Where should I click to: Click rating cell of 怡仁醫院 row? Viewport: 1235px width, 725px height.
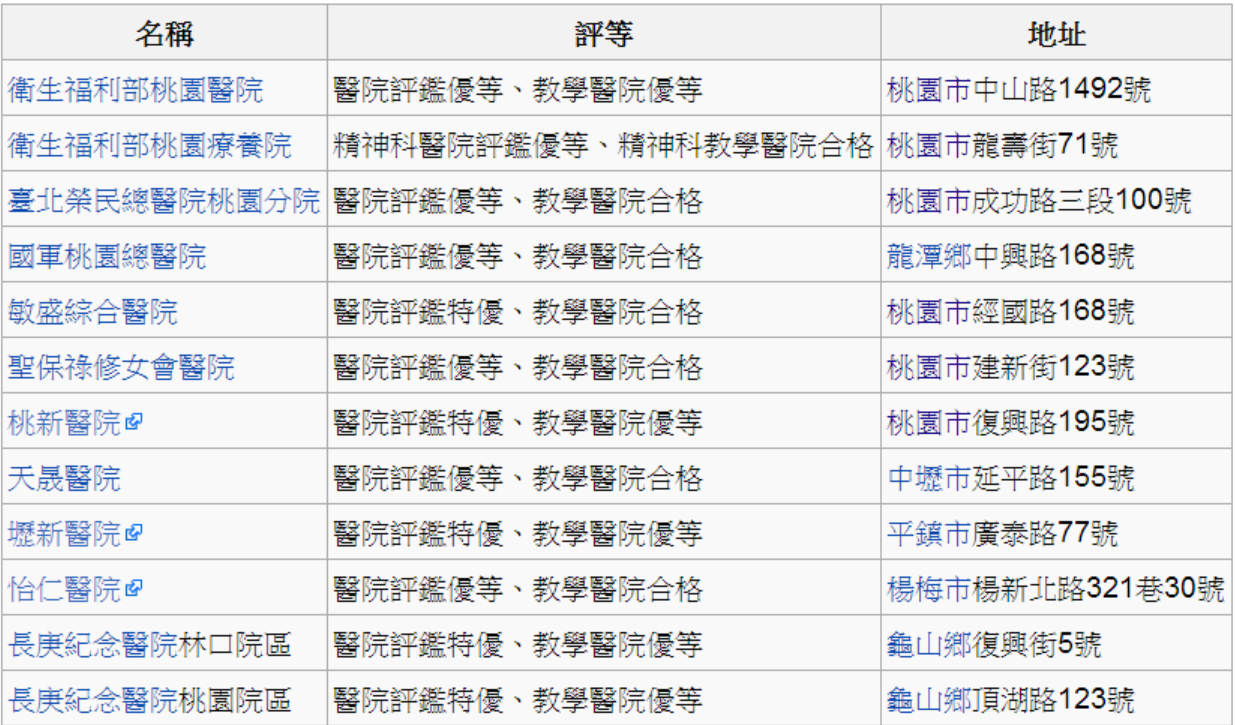[604, 590]
